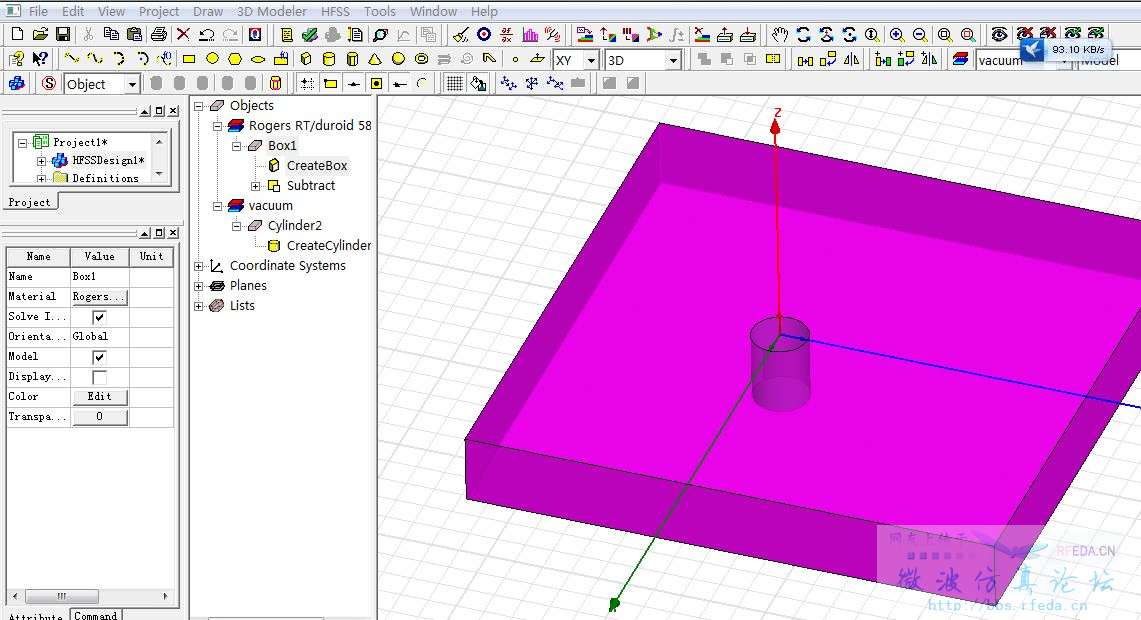Click the Validate green checkmark icon
Image resolution: width=1141 pixels, height=620 pixels.
pyautogui.click(x=309, y=34)
